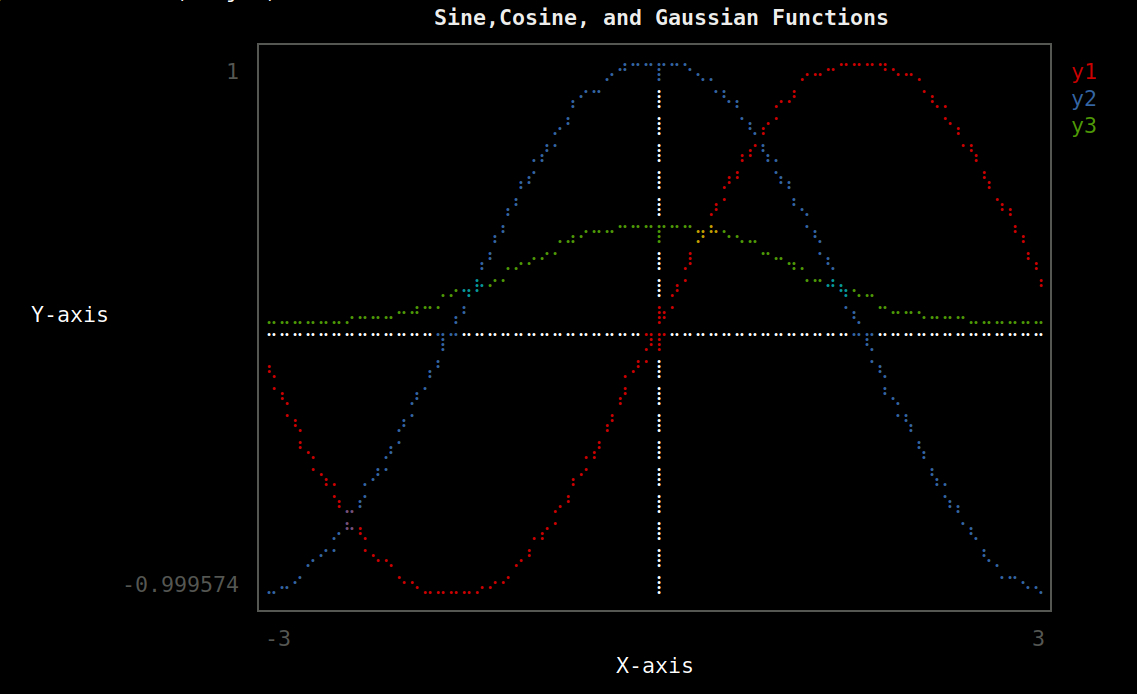The image size is (1137, 694).
Task: Click the left end of the green curve
Action: (x=270, y=323)
